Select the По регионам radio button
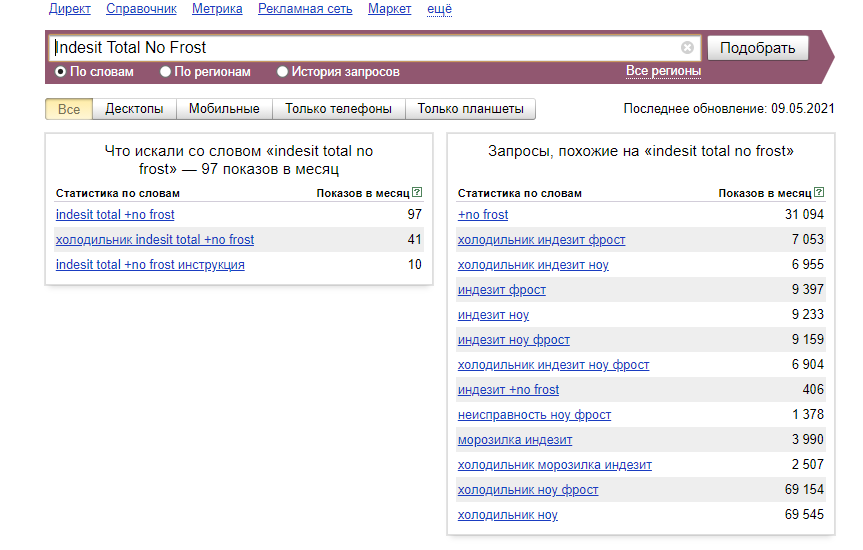 165,72
